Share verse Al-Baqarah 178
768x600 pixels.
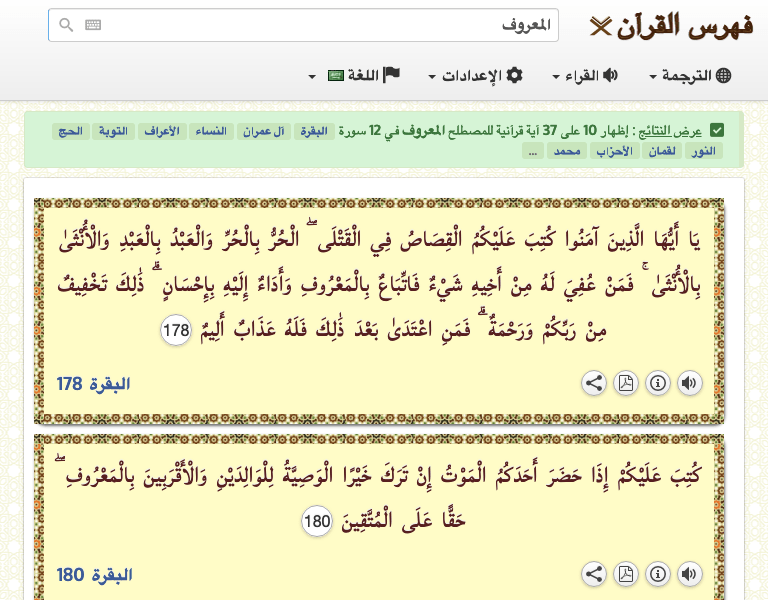[594, 383]
